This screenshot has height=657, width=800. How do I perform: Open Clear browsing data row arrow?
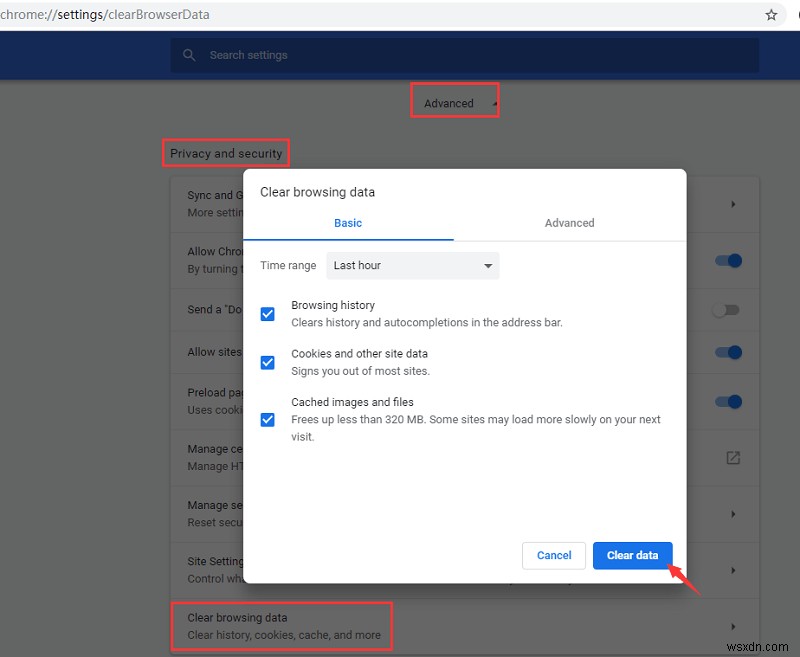733,626
